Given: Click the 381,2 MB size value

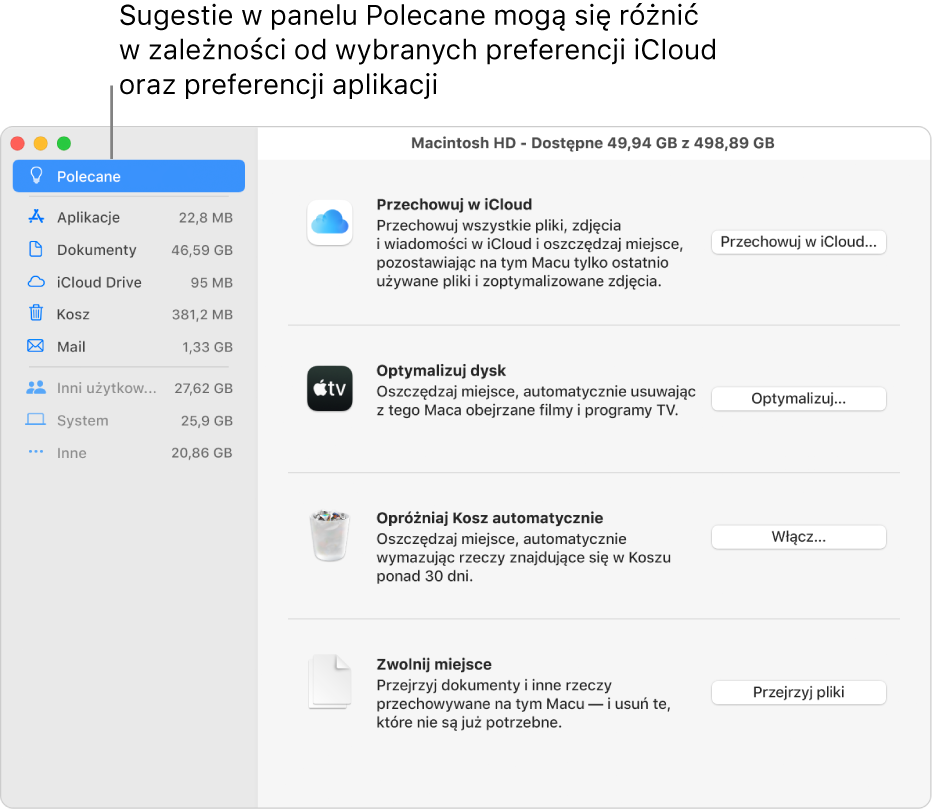Looking at the screenshot, I should tap(203, 314).
